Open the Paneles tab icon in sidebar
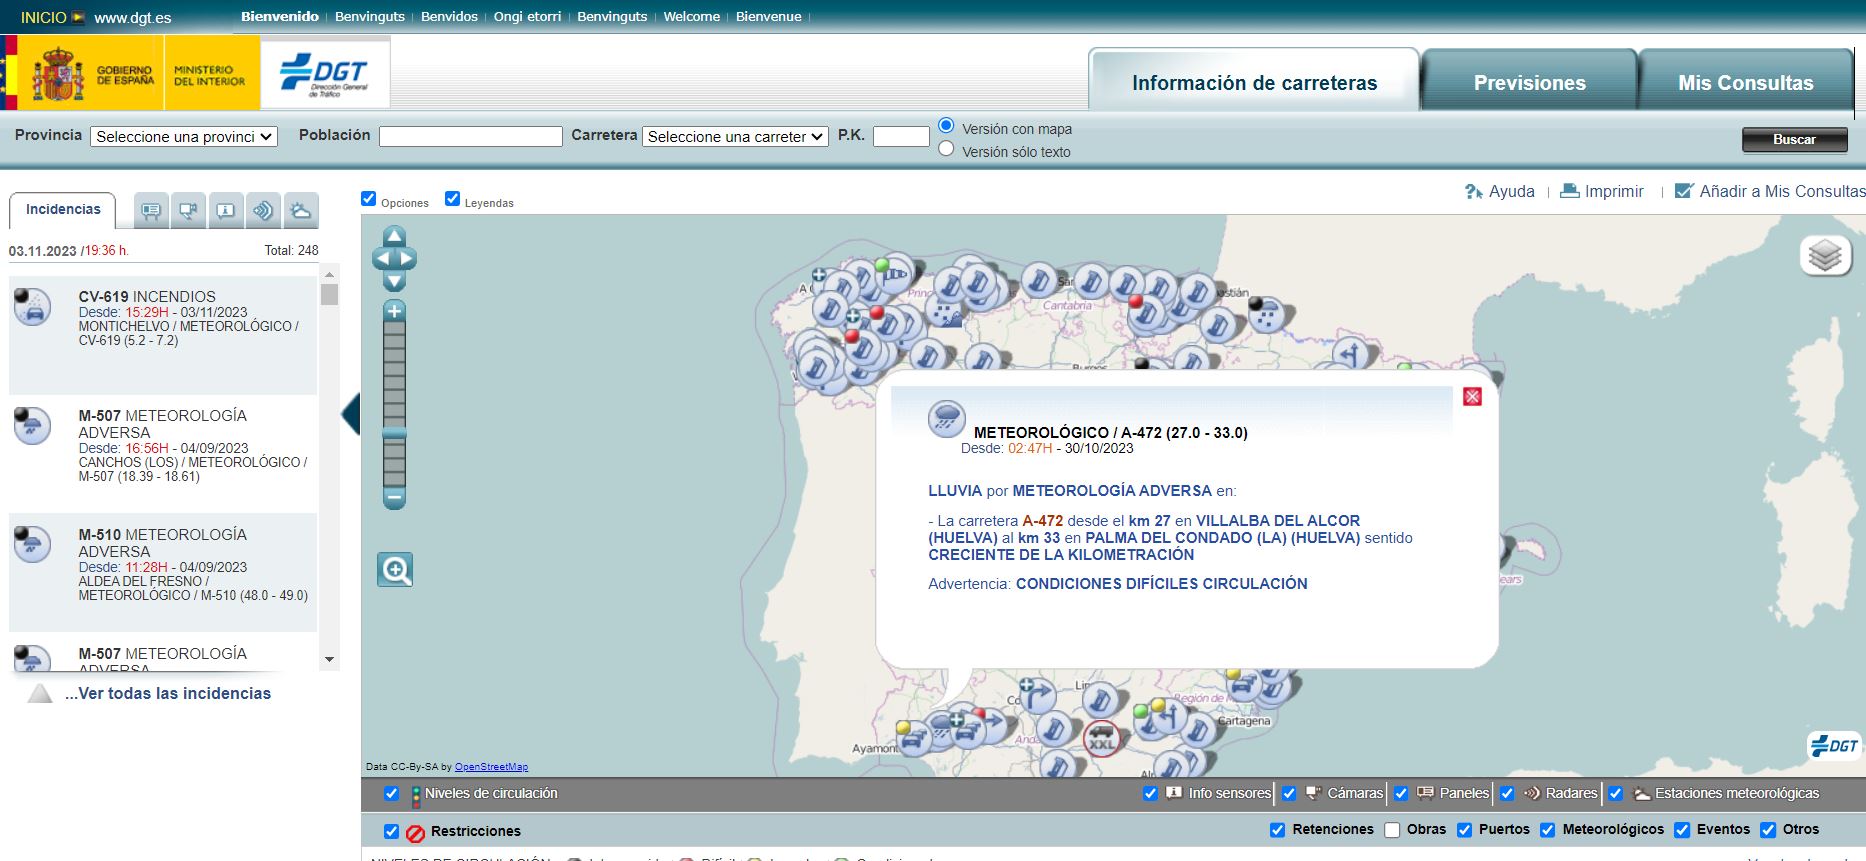The width and height of the screenshot is (1866, 861). tap(151, 211)
